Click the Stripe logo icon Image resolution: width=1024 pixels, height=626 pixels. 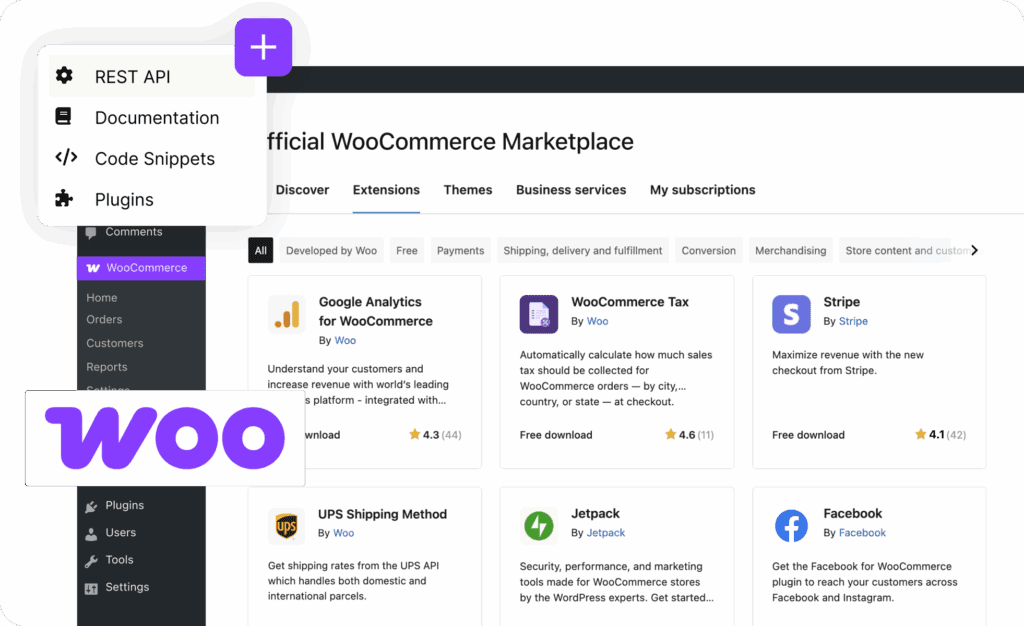(791, 314)
